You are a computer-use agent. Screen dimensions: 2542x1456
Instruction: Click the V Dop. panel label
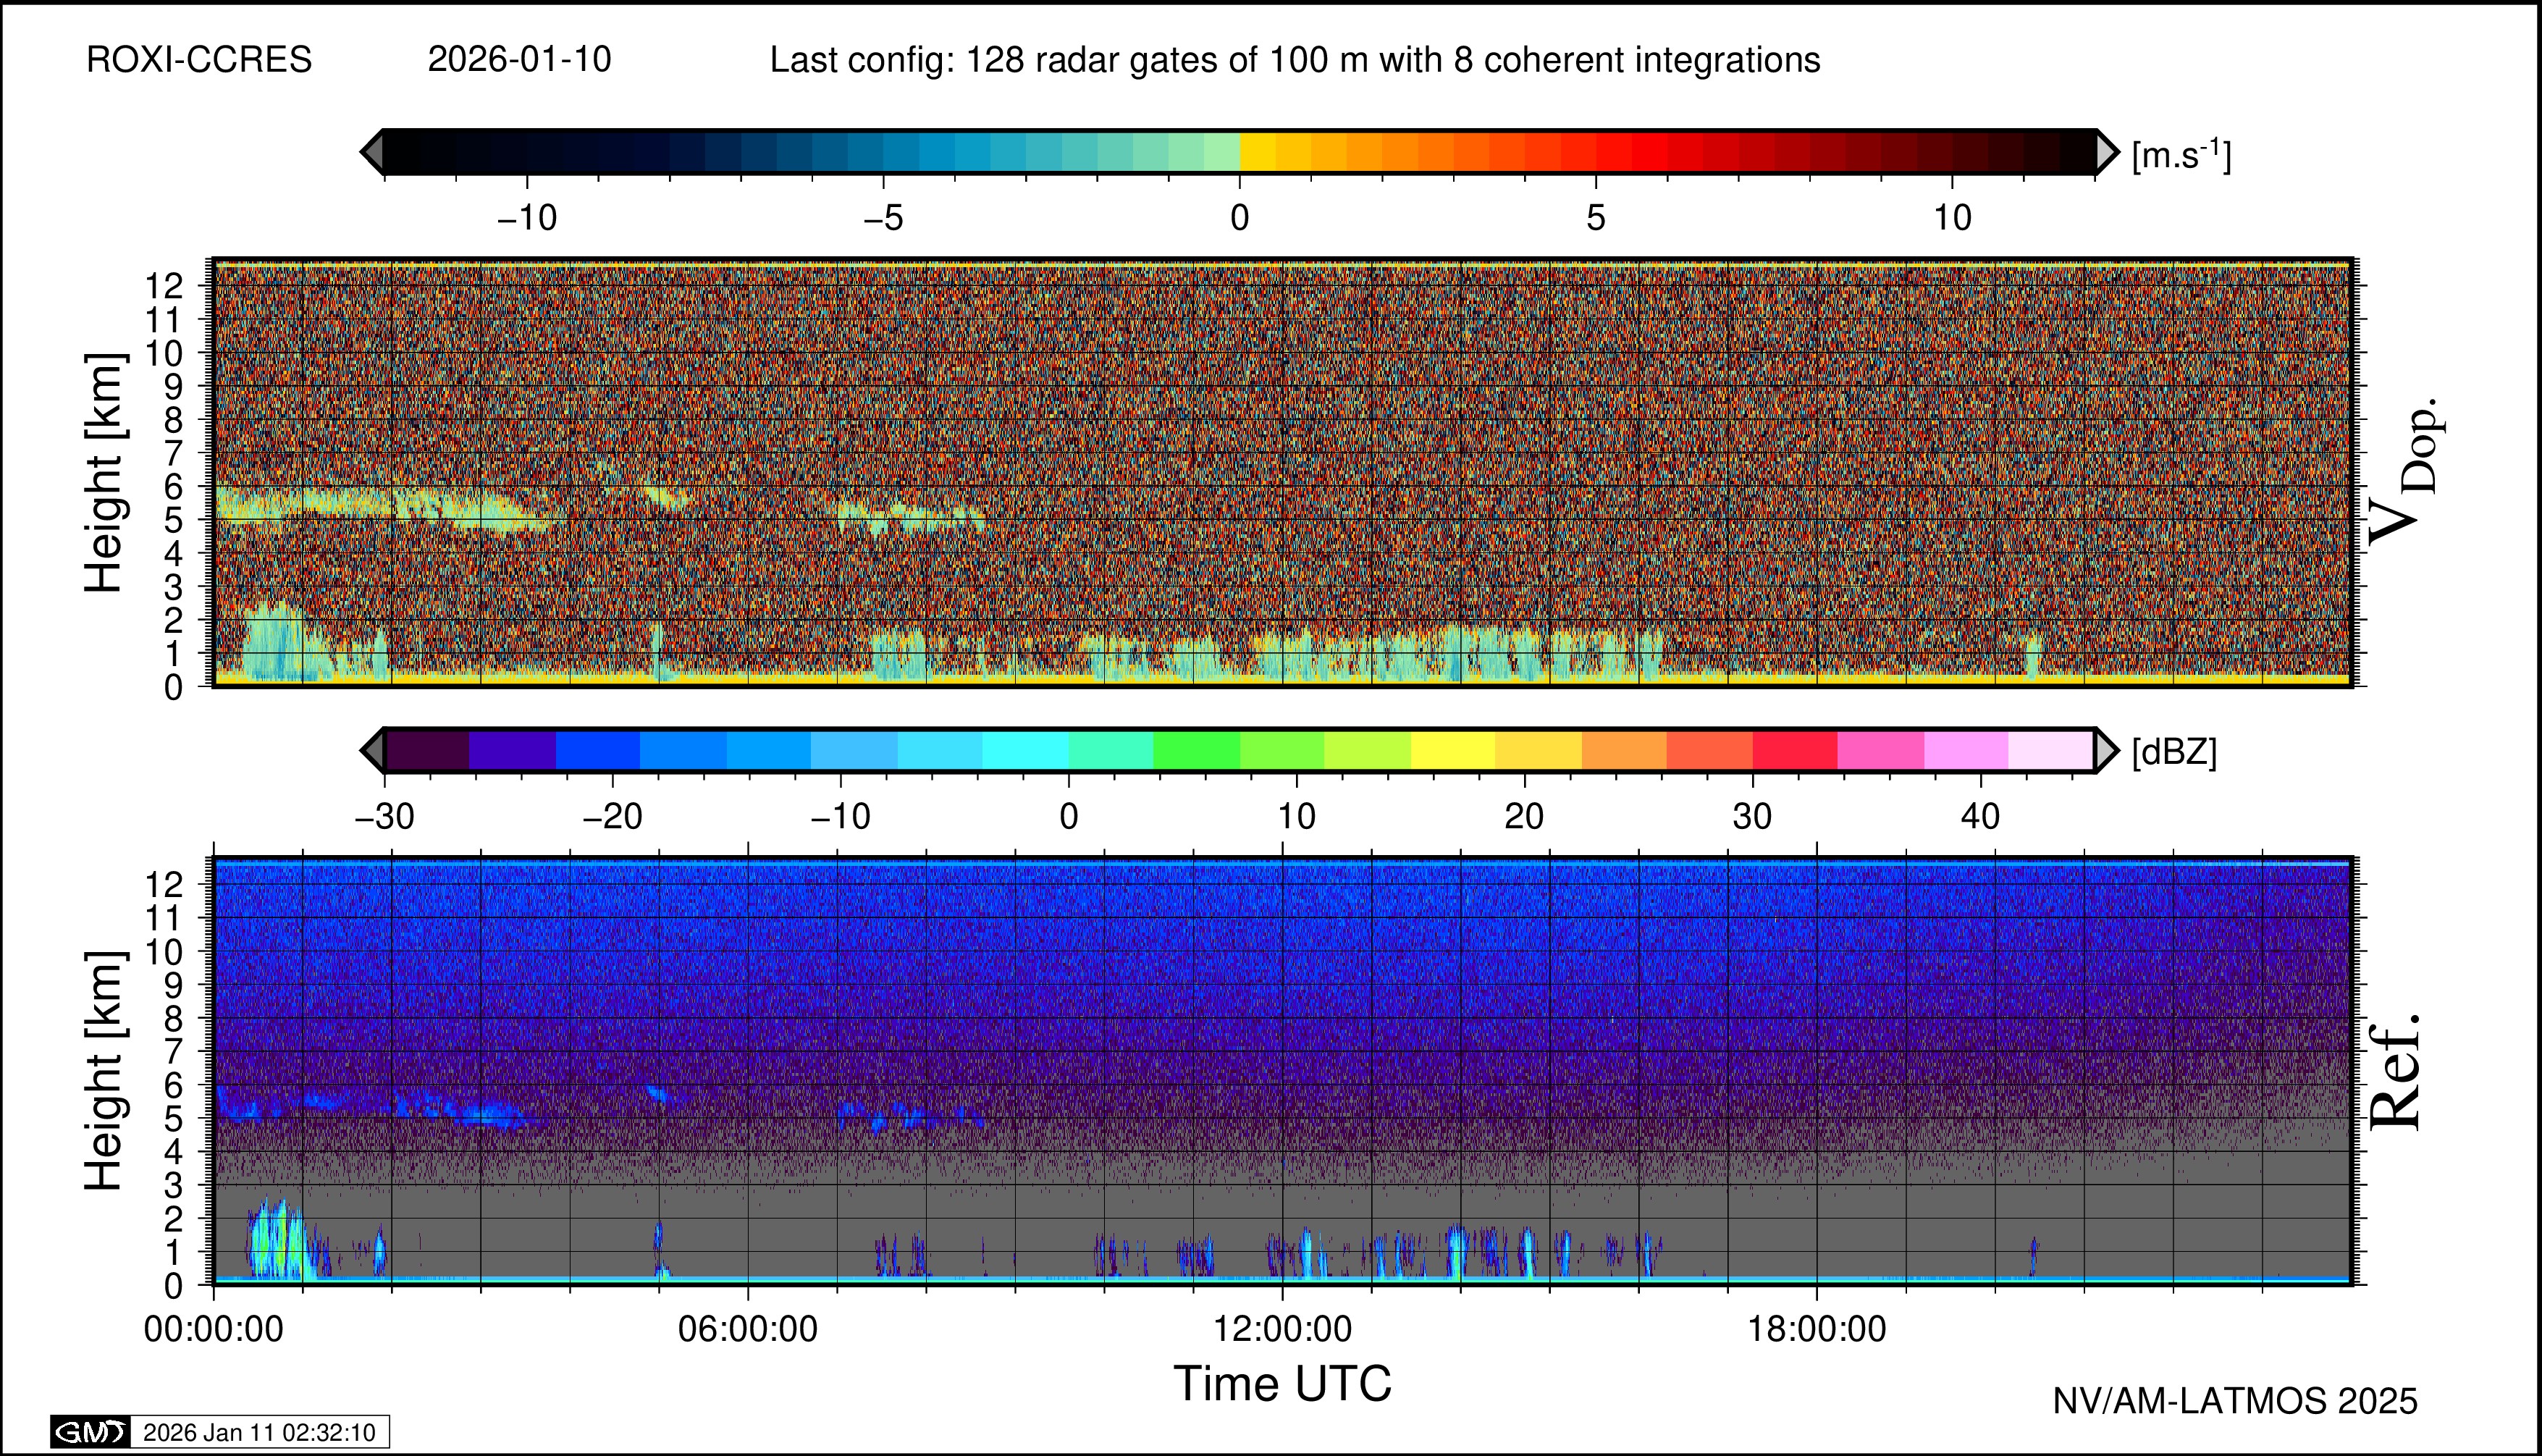pos(2405,472)
